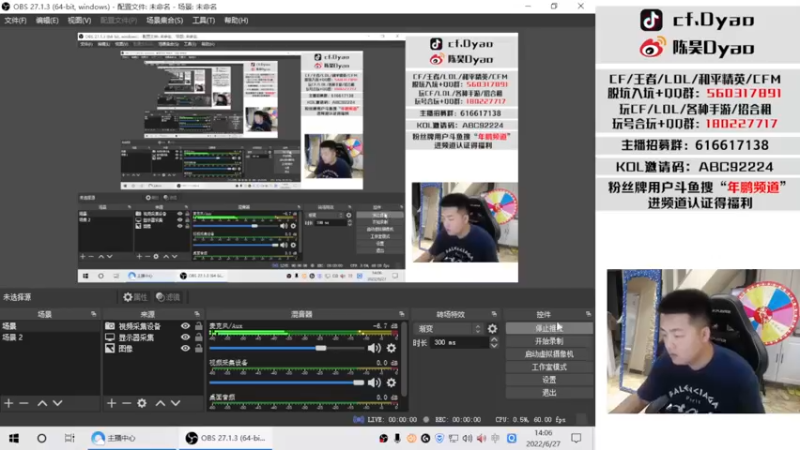Open the 视图(V) menu
800x450 pixels.
click(79, 20)
